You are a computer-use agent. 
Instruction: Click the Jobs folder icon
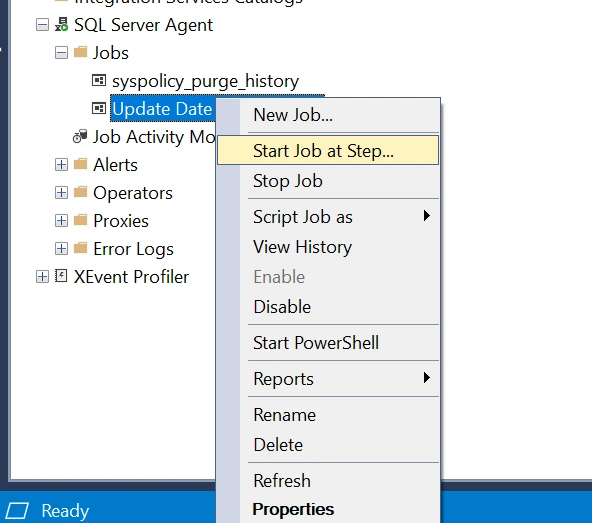pyautogui.click(x=80, y=52)
